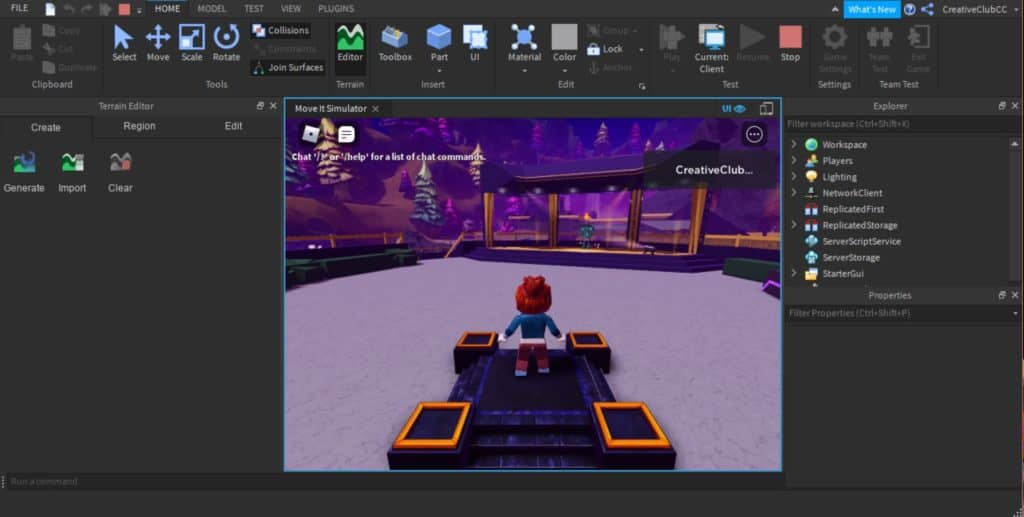Click the new file icon in title bar
The height and width of the screenshot is (517, 1024).
[50, 9]
